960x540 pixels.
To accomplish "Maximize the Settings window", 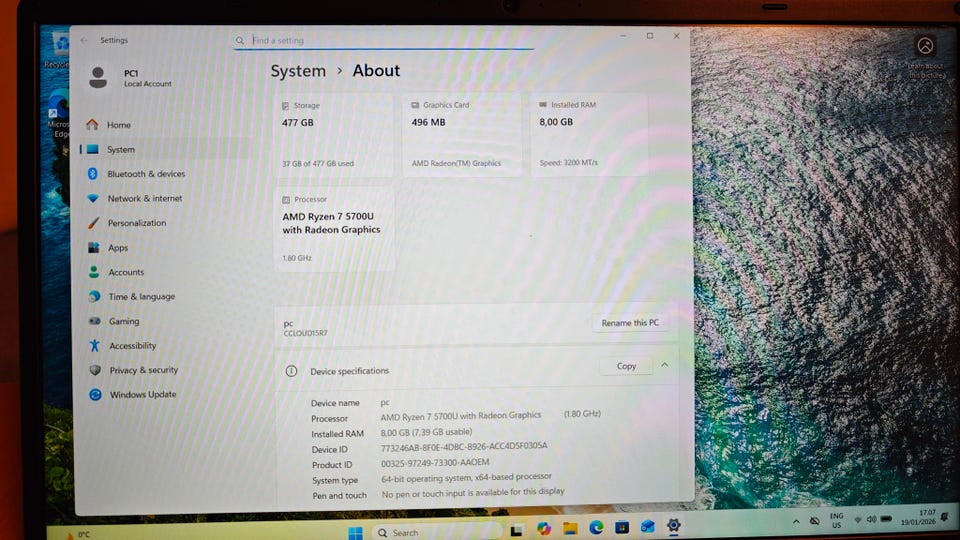I will pos(650,36).
